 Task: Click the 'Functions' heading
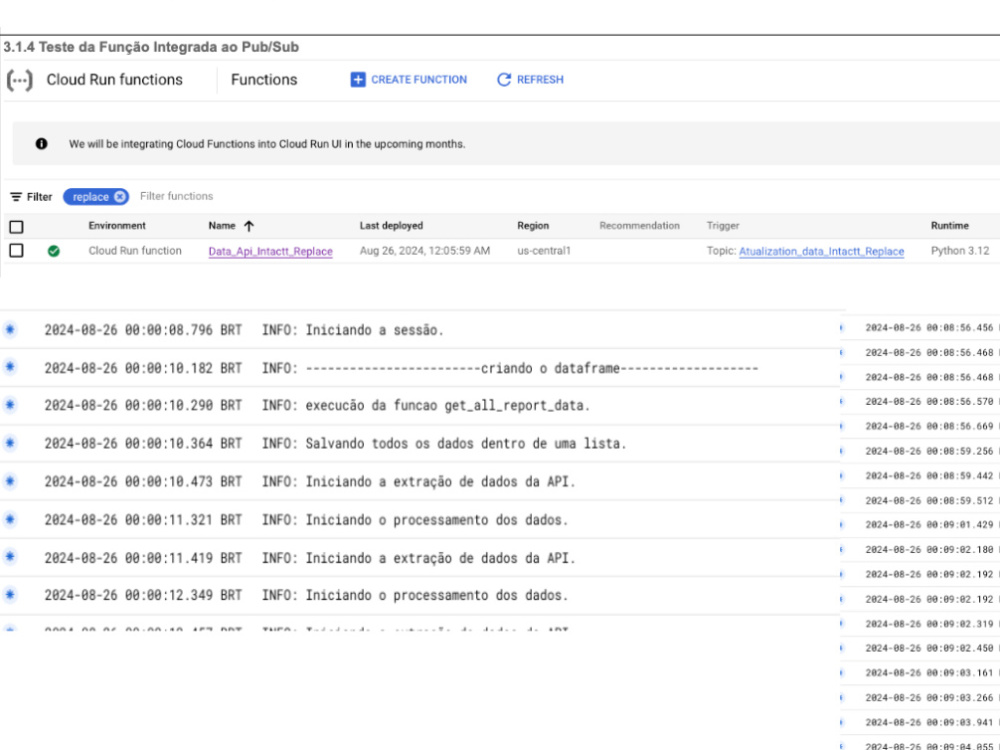pos(264,80)
